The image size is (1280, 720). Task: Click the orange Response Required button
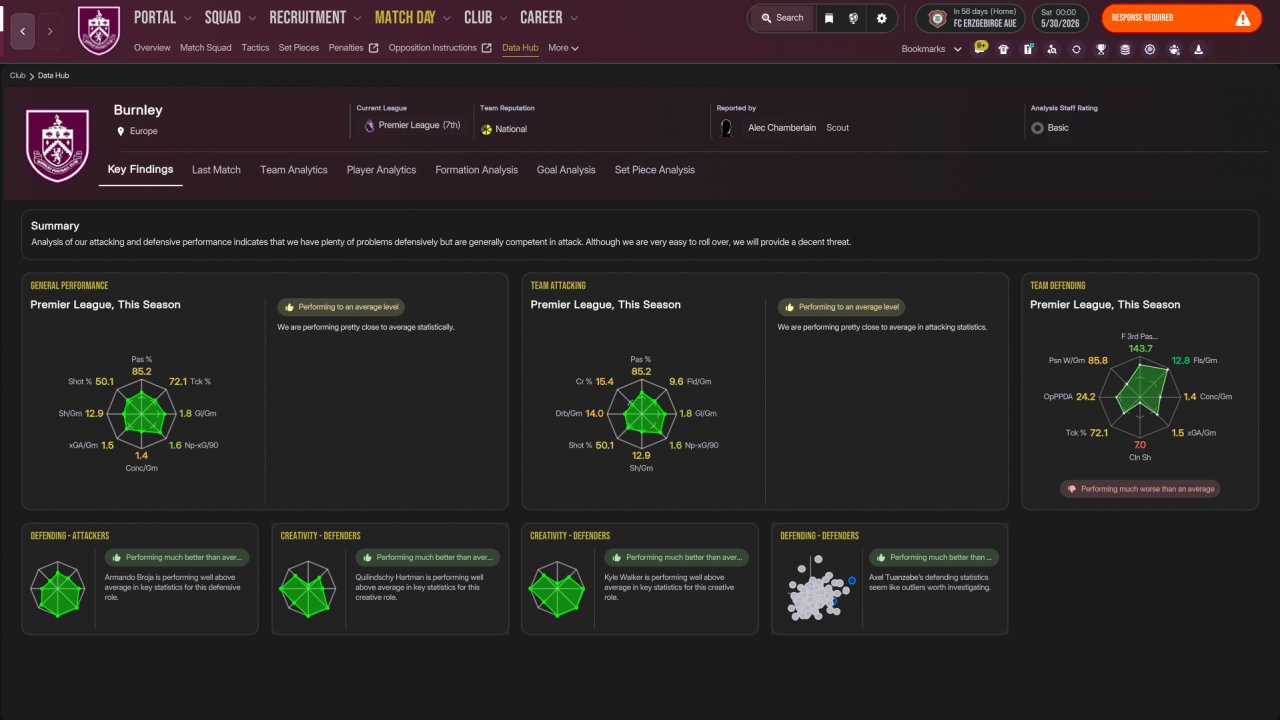1182,18
